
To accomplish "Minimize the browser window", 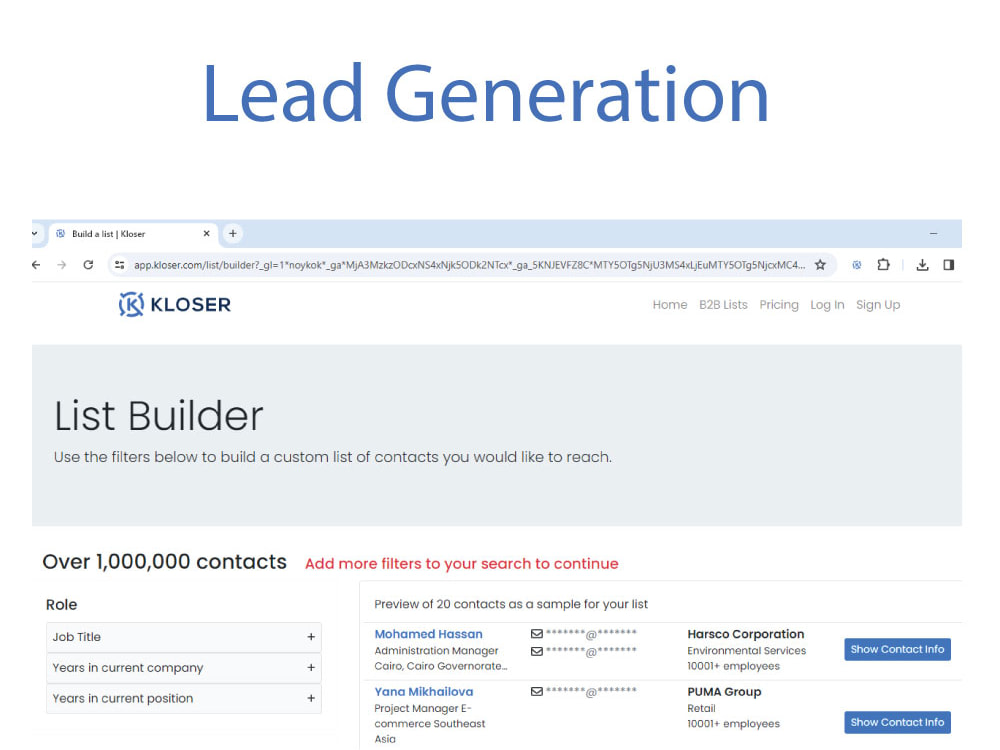I will (x=934, y=233).
